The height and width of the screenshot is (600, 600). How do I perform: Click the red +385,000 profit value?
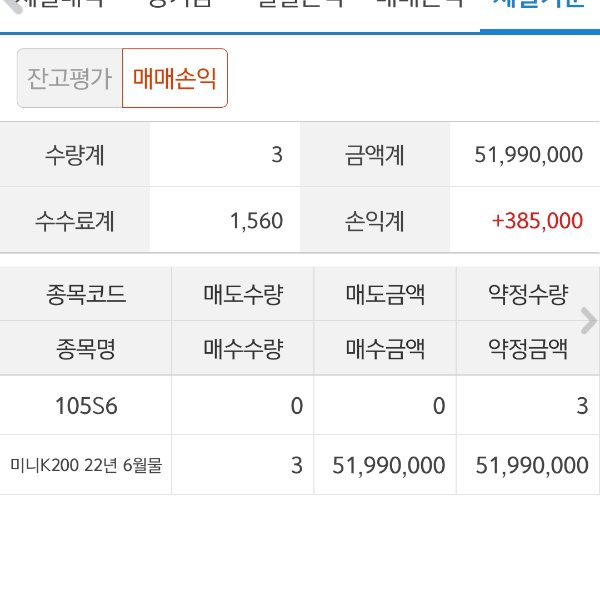[536, 220]
